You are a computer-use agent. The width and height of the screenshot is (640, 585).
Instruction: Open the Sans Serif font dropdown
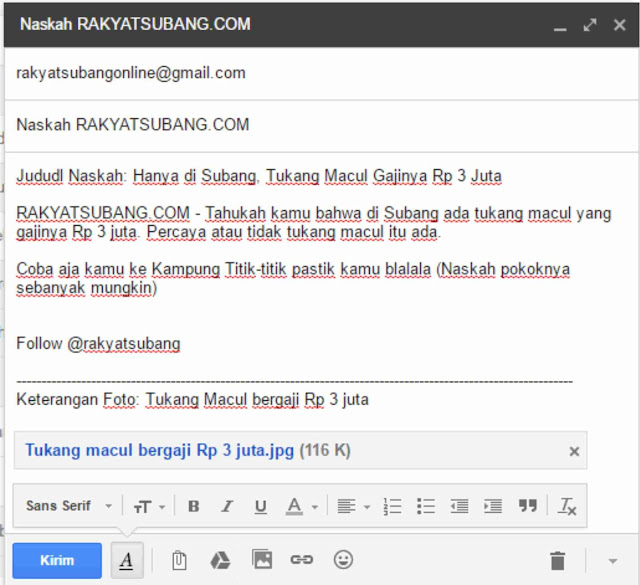coord(69,506)
